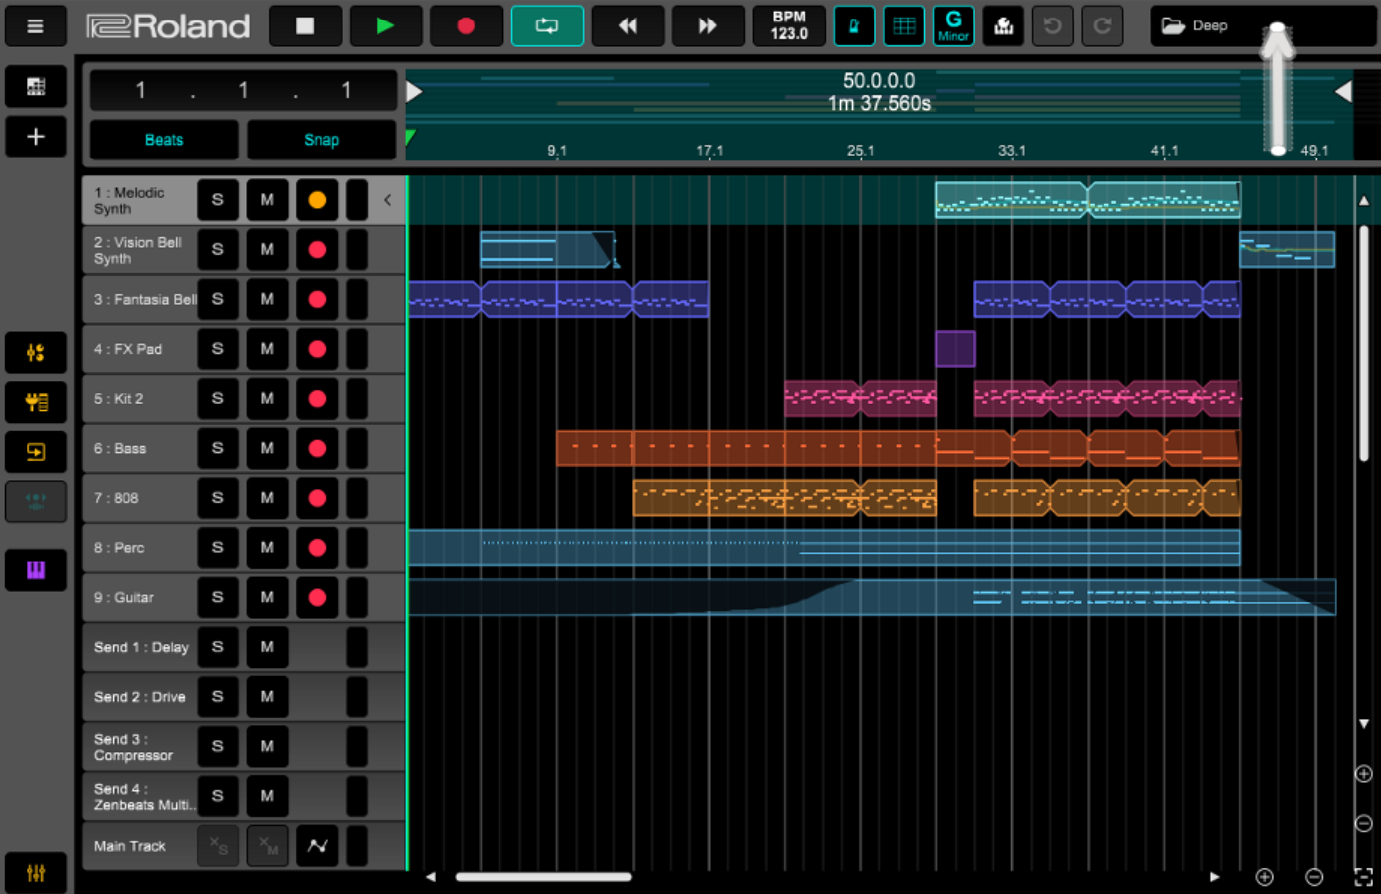
Task: Fast forward with the double-right arrow button
Action: point(708,26)
